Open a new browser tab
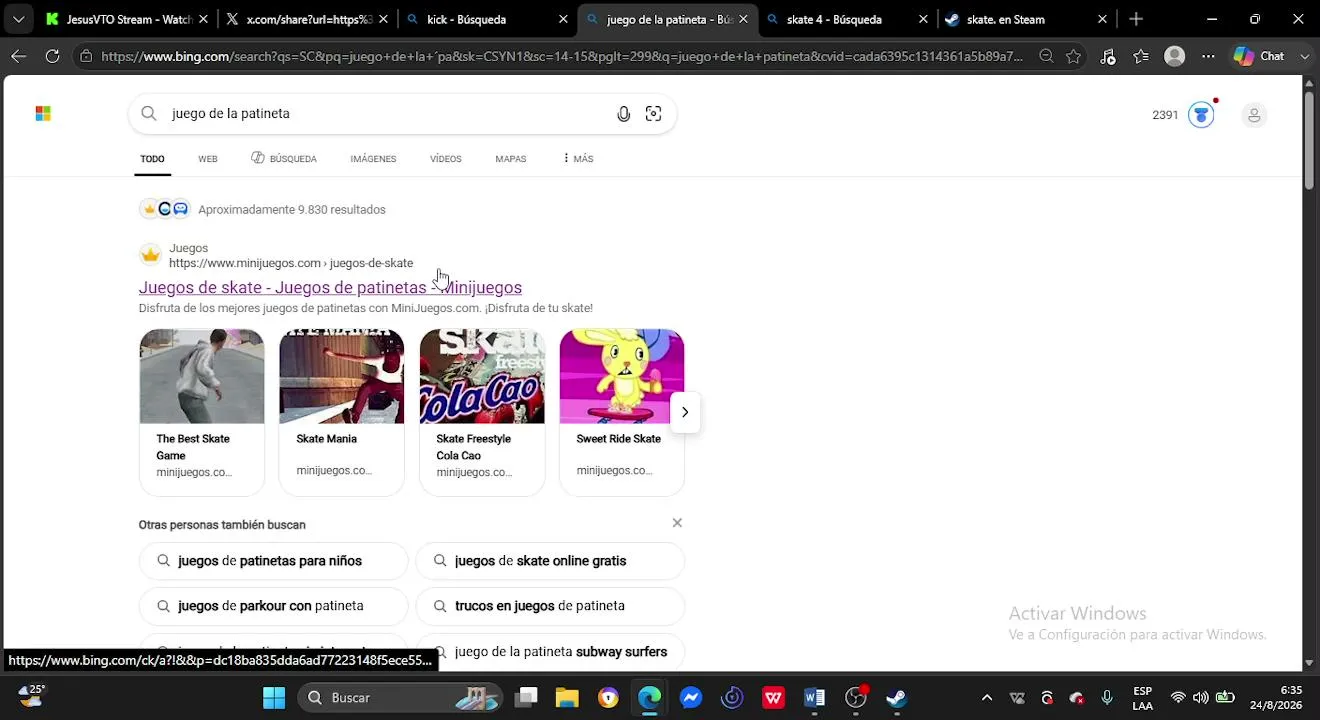The image size is (1320, 720). coord(1136,19)
